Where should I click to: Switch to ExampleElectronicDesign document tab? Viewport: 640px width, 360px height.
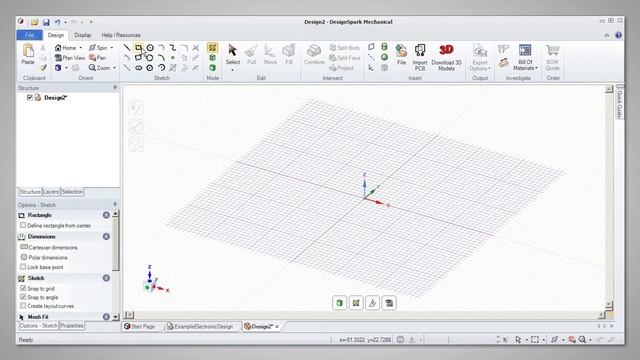pos(200,327)
